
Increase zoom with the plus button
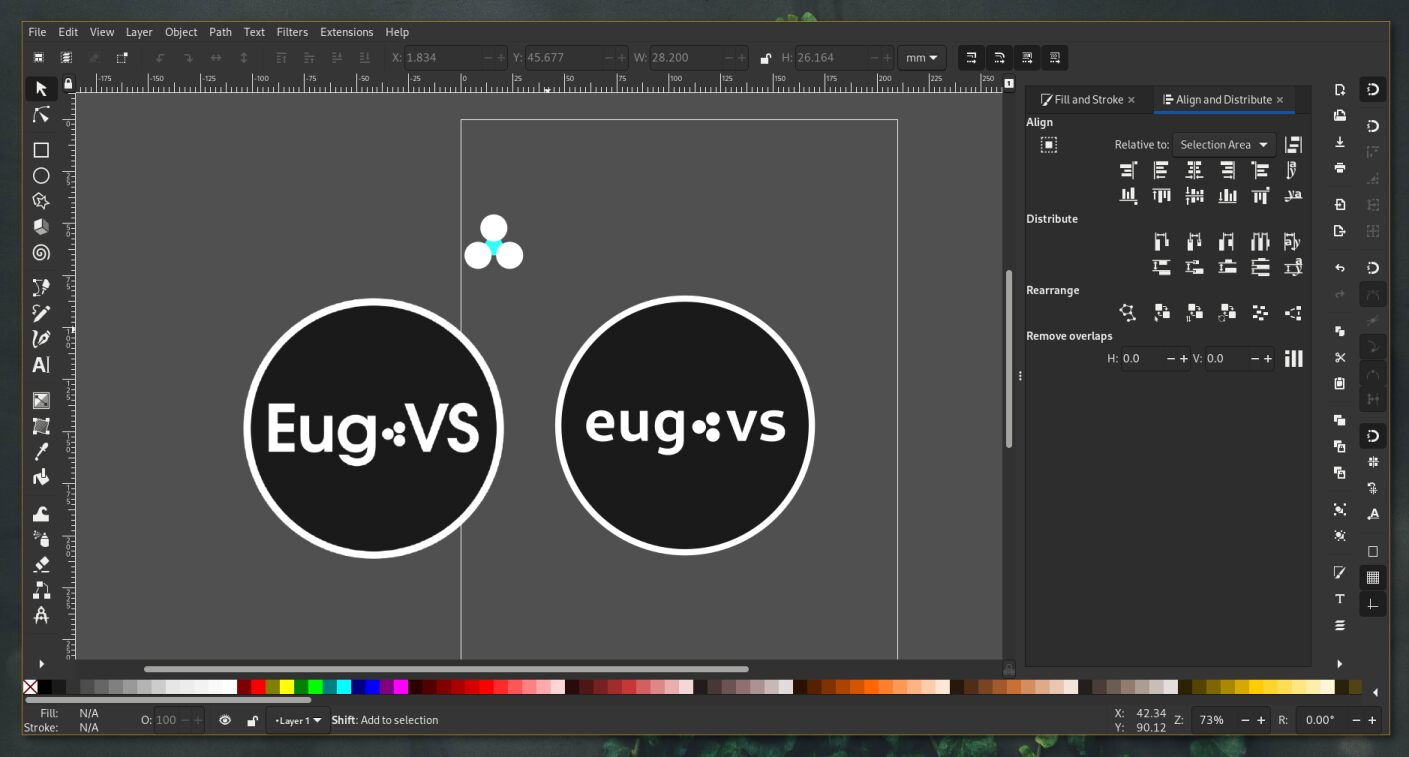click(x=1260, y=720)
